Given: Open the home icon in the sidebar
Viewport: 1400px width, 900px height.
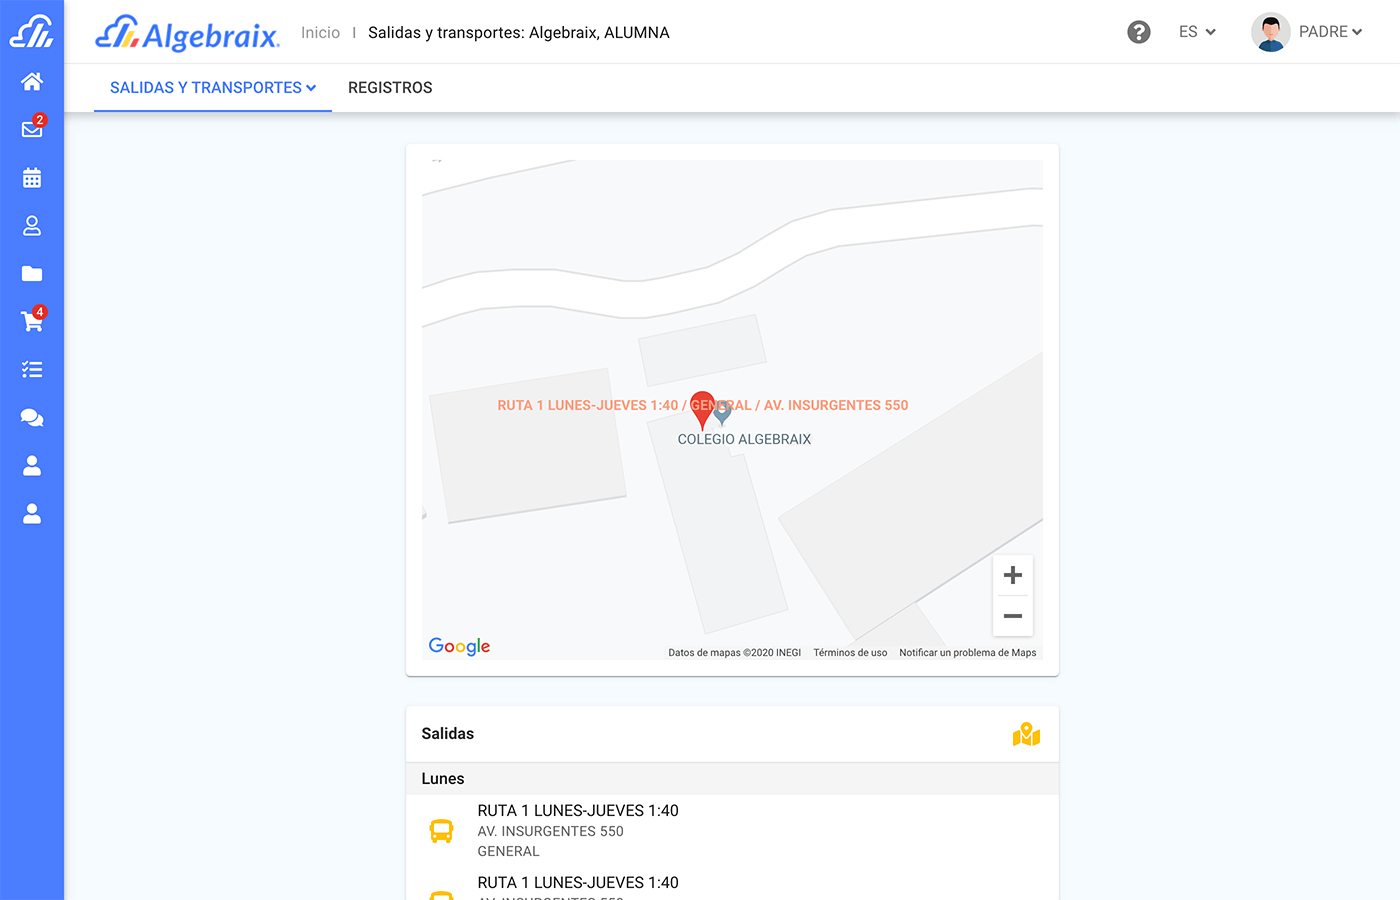Looking at the screenshot, I should [31, 81].
